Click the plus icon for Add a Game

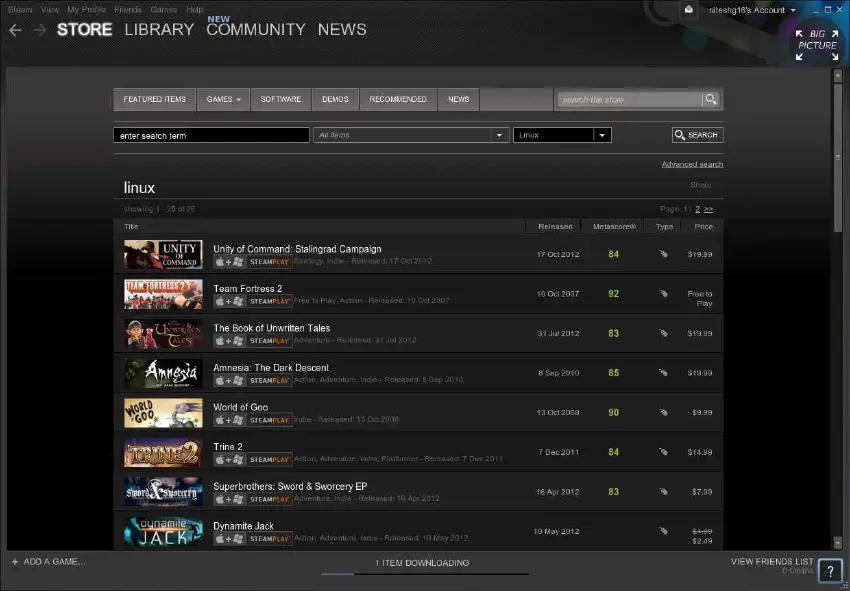pos(15,562)
